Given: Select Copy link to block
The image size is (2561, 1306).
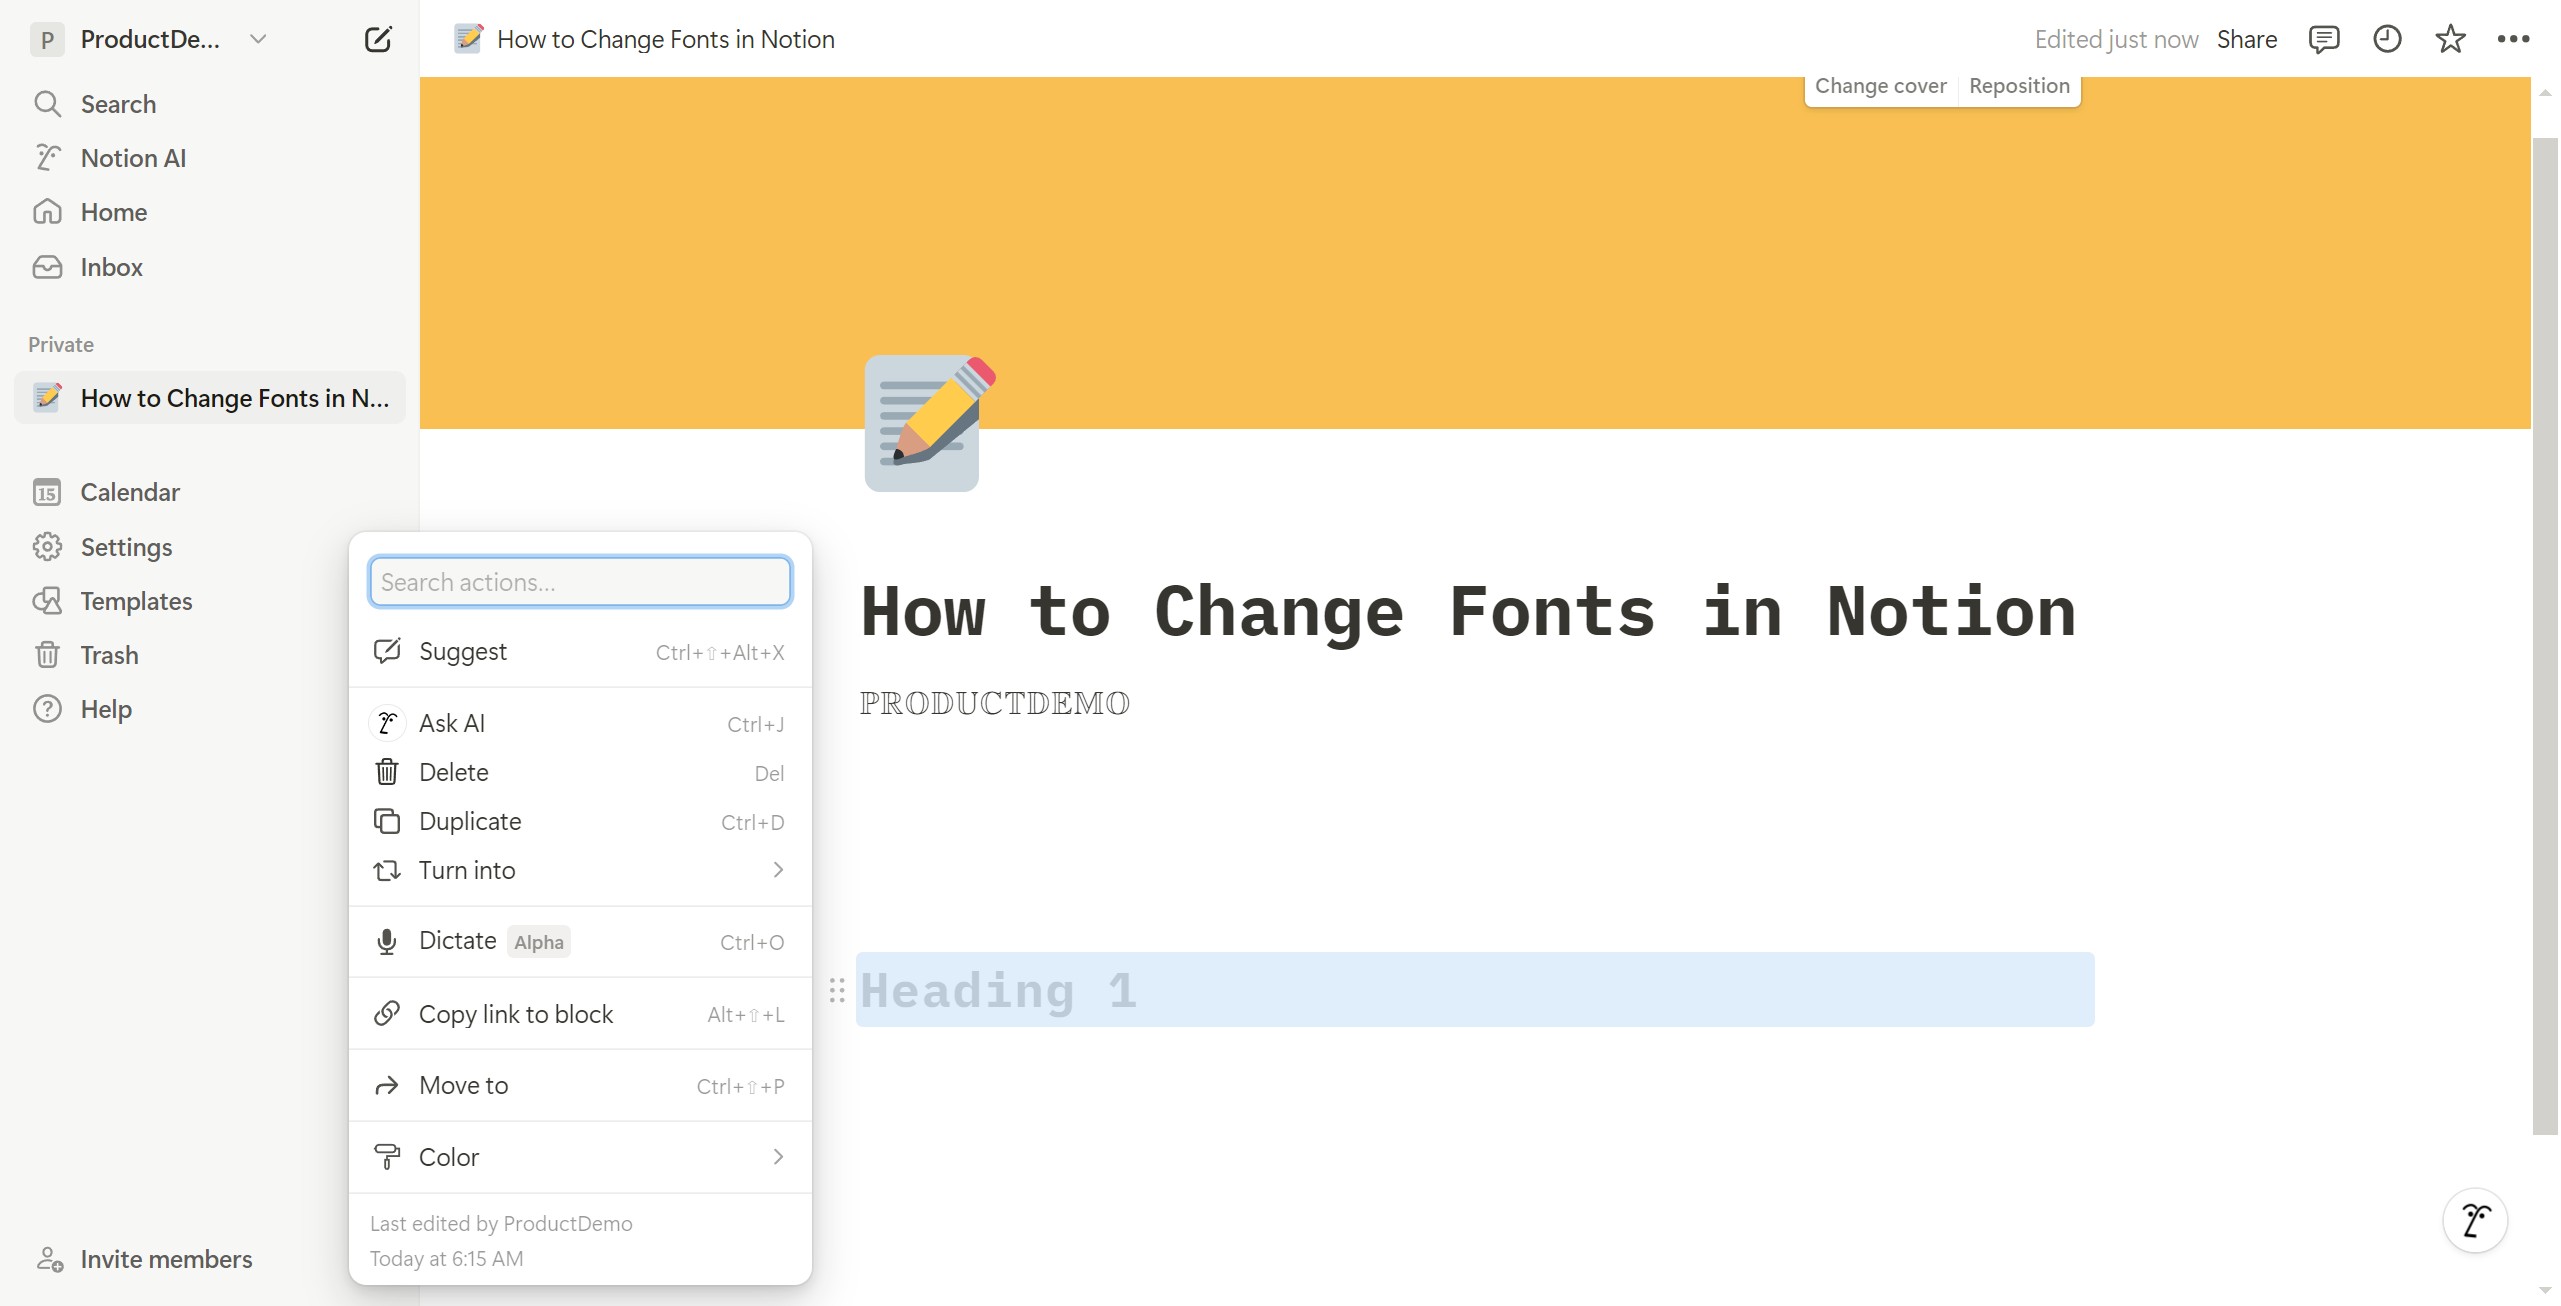Looking at the screenshot, I should tap(580, 1014).
